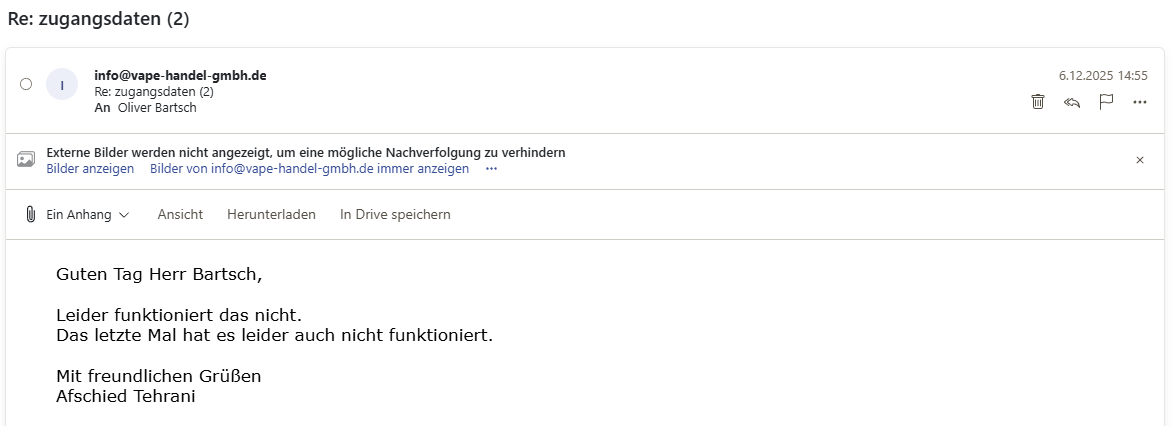The height and width of the screenshot is (426, 1173).
Task: Click recipient name Oliver Bartsch
Action: [158, 107]
